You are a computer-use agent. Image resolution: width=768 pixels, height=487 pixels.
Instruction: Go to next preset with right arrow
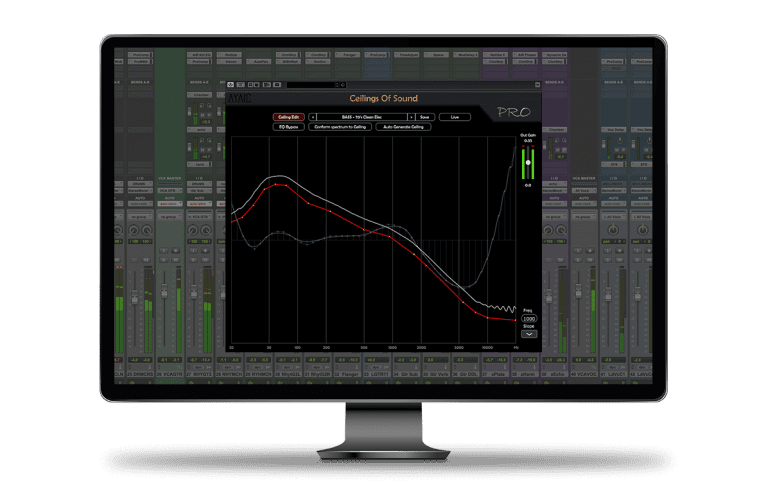[x=411, y=117]
